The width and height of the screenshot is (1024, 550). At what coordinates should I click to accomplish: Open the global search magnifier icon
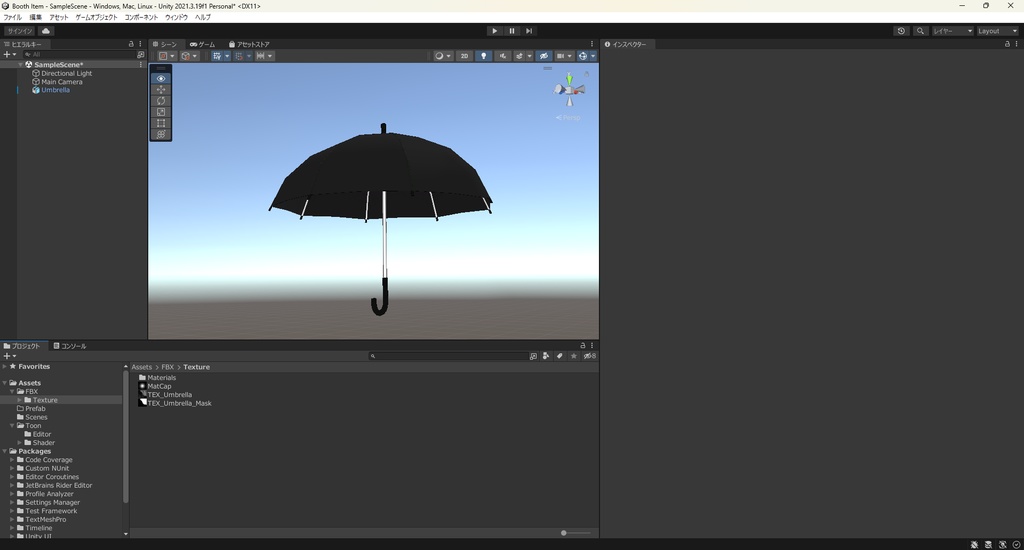920,31
